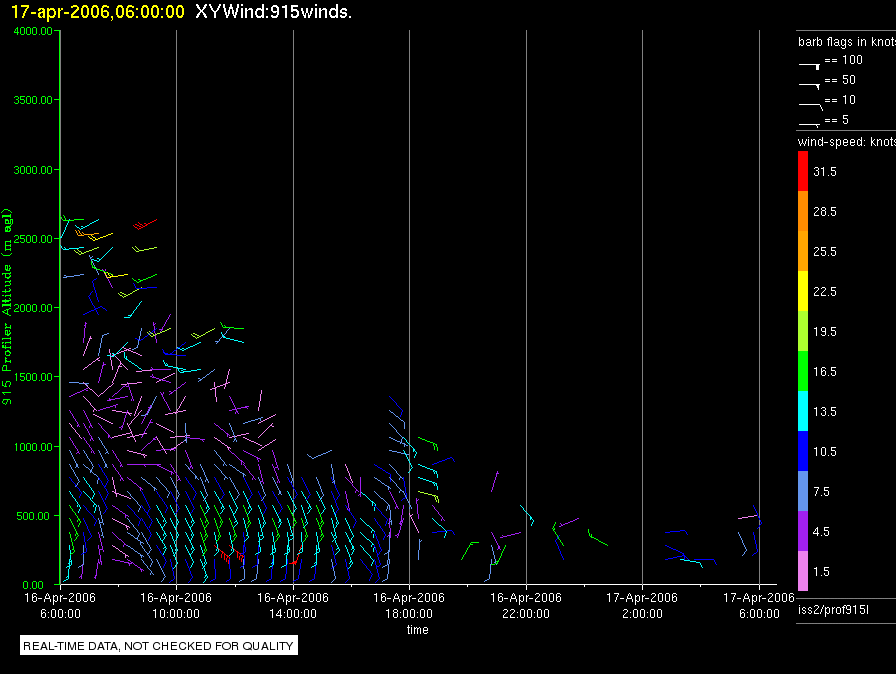Click the red 31.5 knots color swatch
The height and width of the screenshot is (674, 896).
click(803, 171)
